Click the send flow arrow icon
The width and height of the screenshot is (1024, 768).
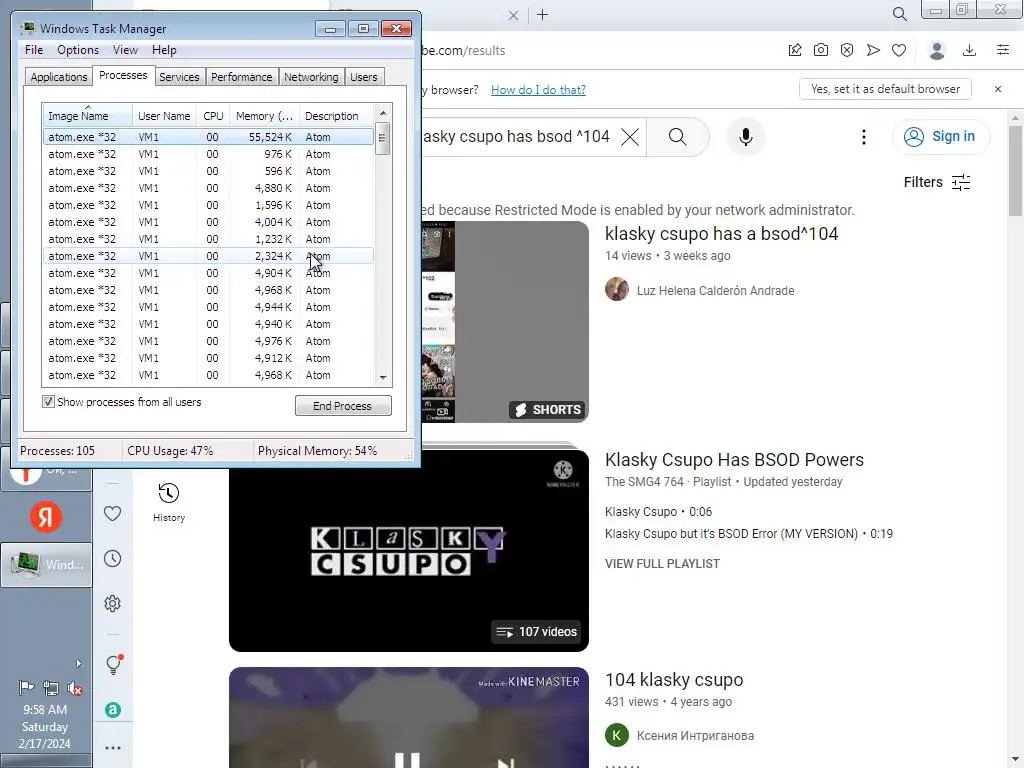pyautogui.click(x=873, y=50)
